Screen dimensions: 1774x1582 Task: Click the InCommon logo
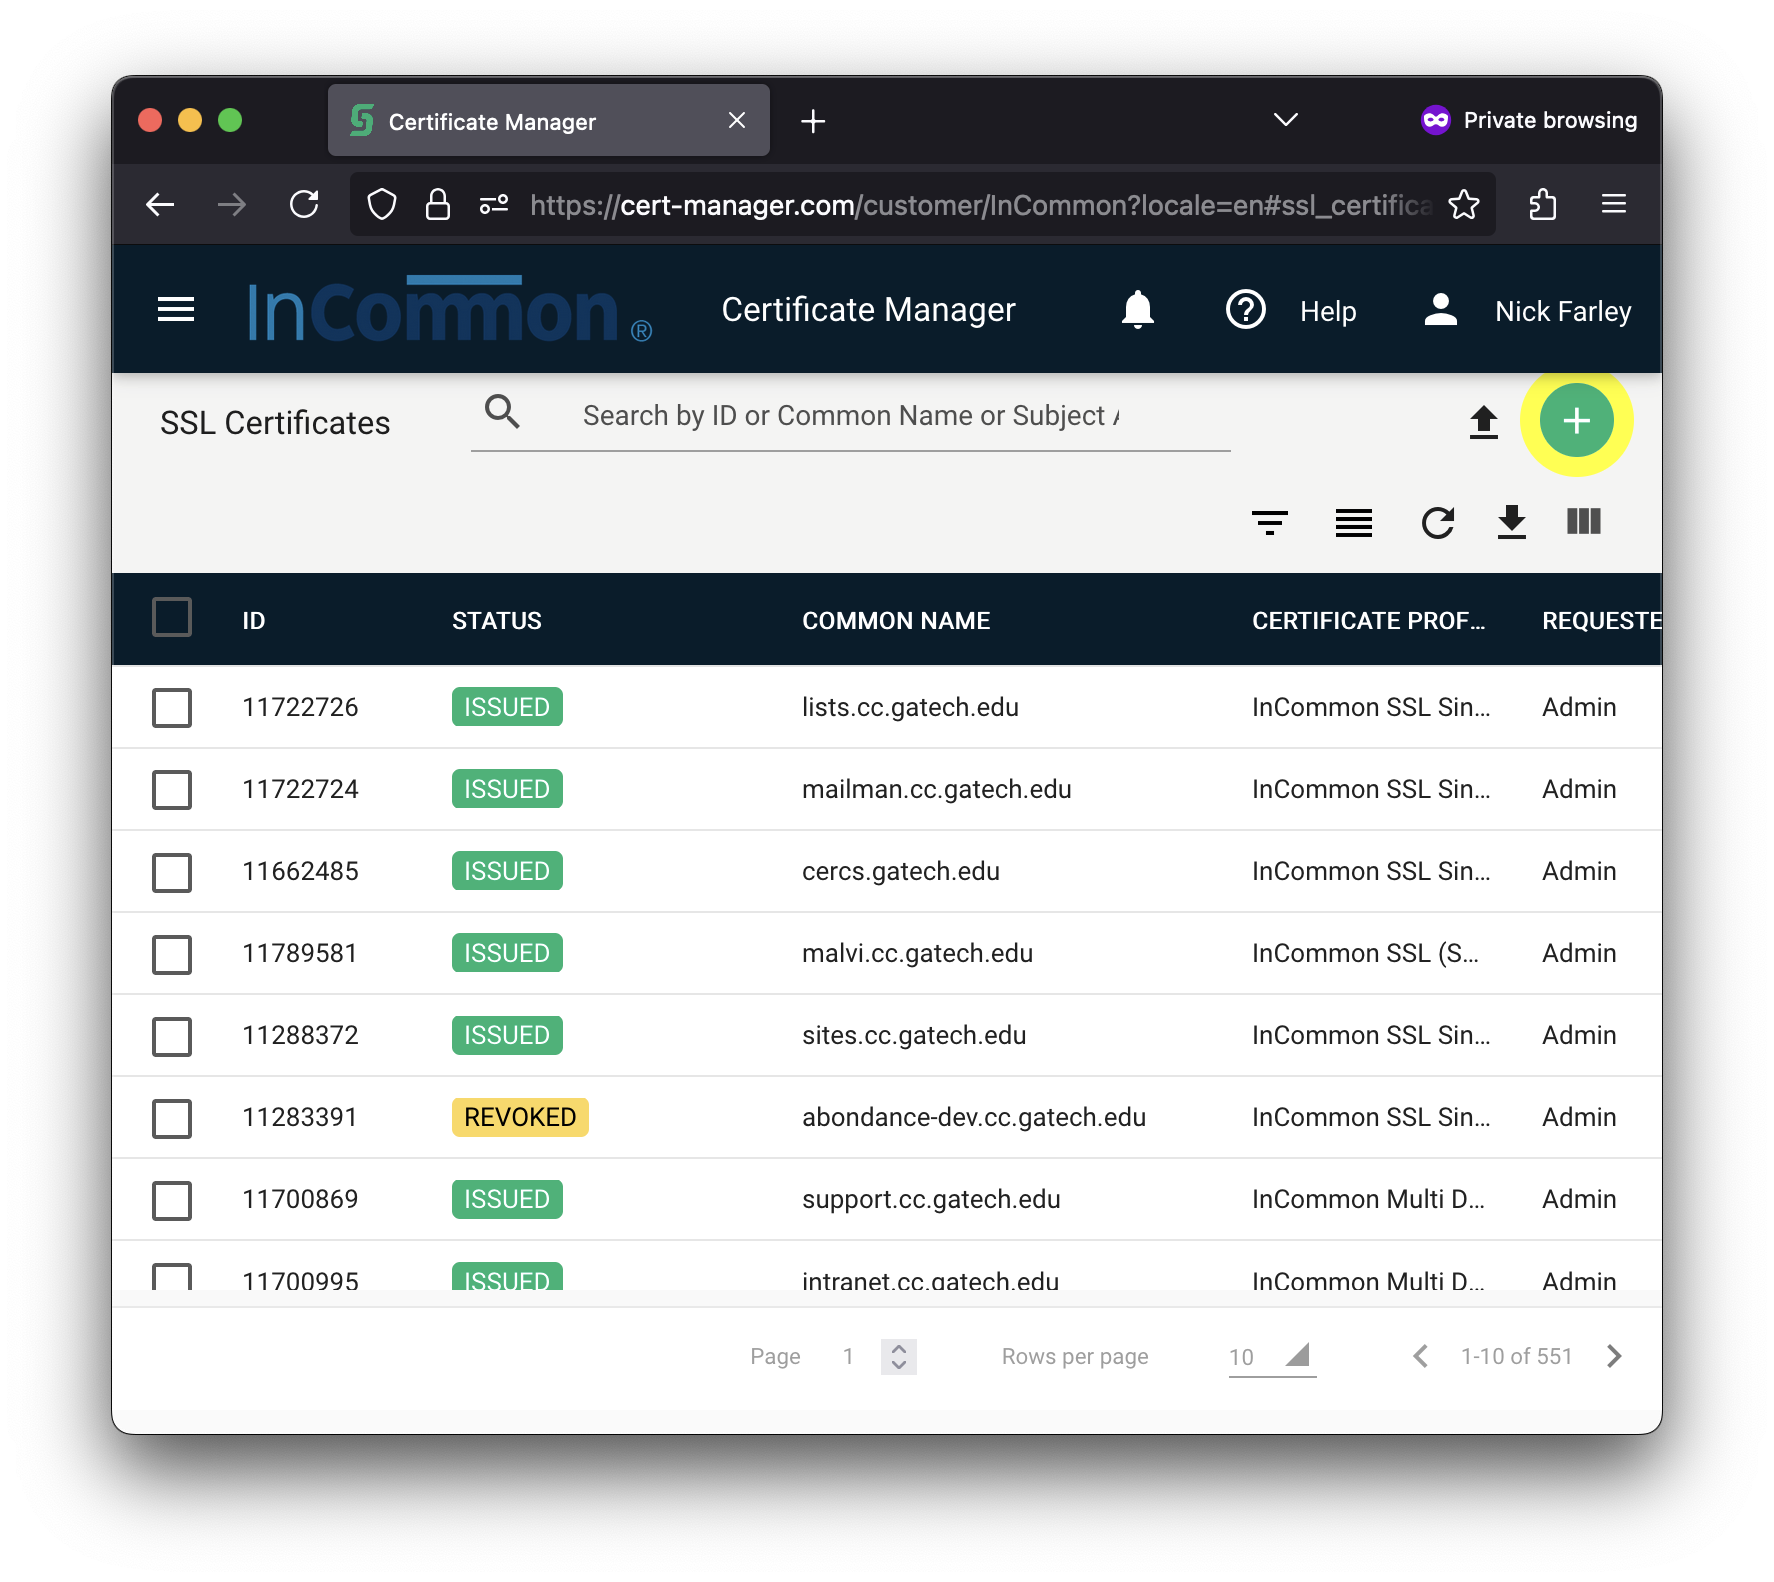point(450,310)
